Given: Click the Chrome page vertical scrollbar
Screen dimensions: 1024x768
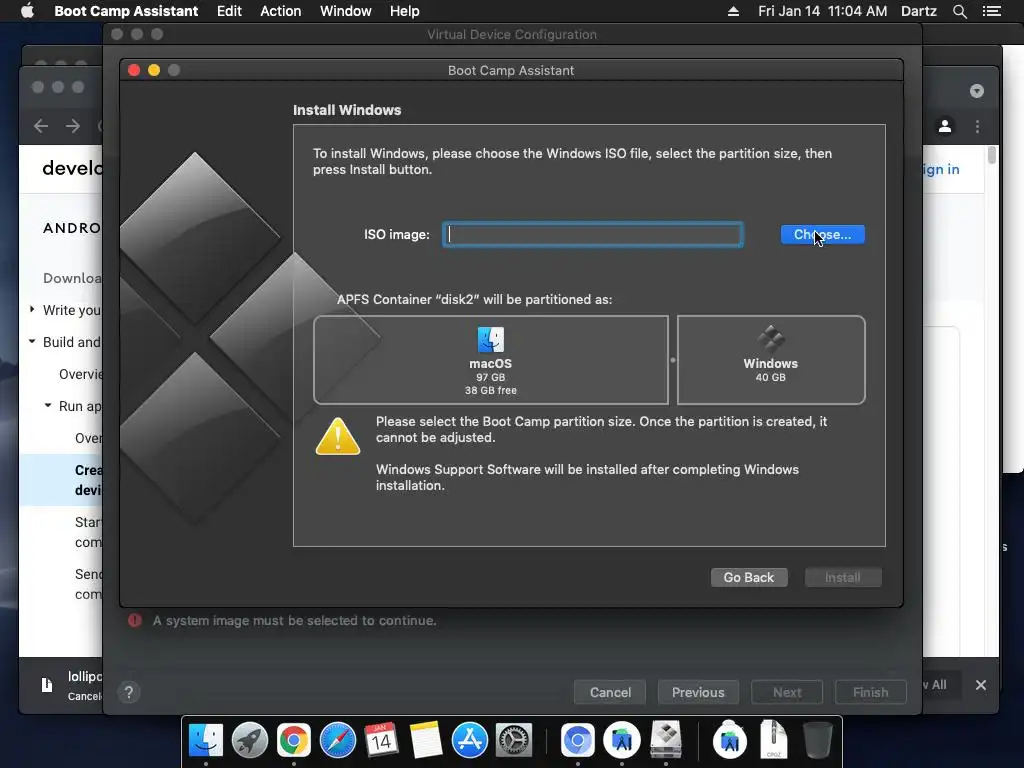Looking at the screenshot, I should (x=991, y=155).
